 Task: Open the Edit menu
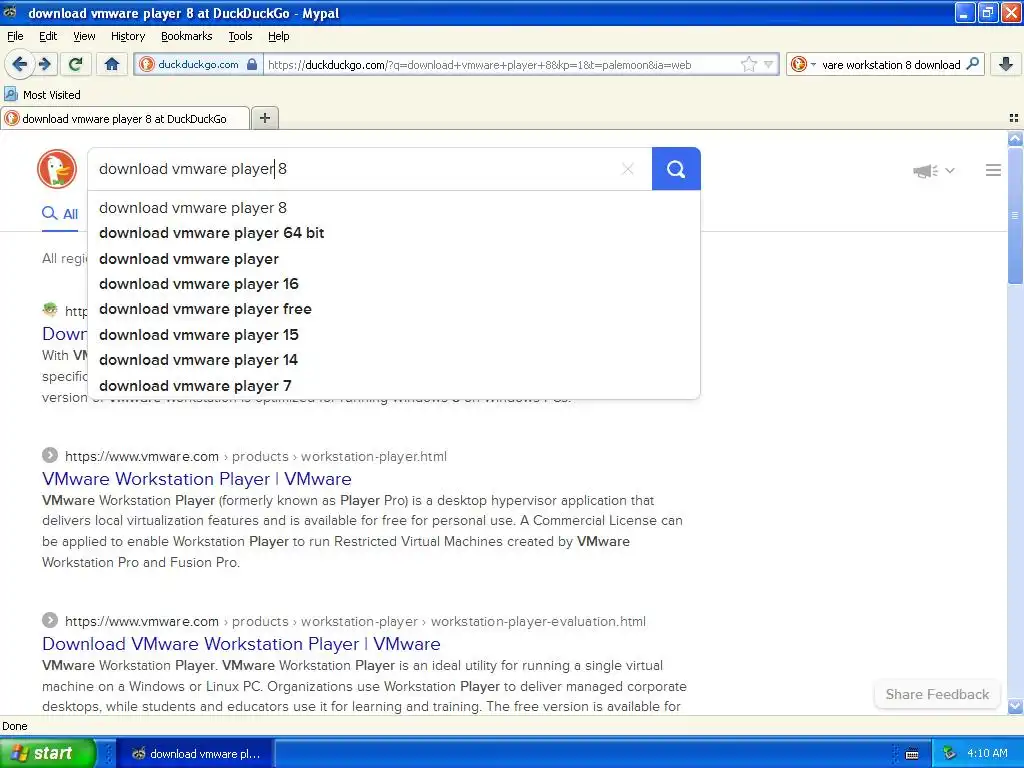click(x=48, y=36)
